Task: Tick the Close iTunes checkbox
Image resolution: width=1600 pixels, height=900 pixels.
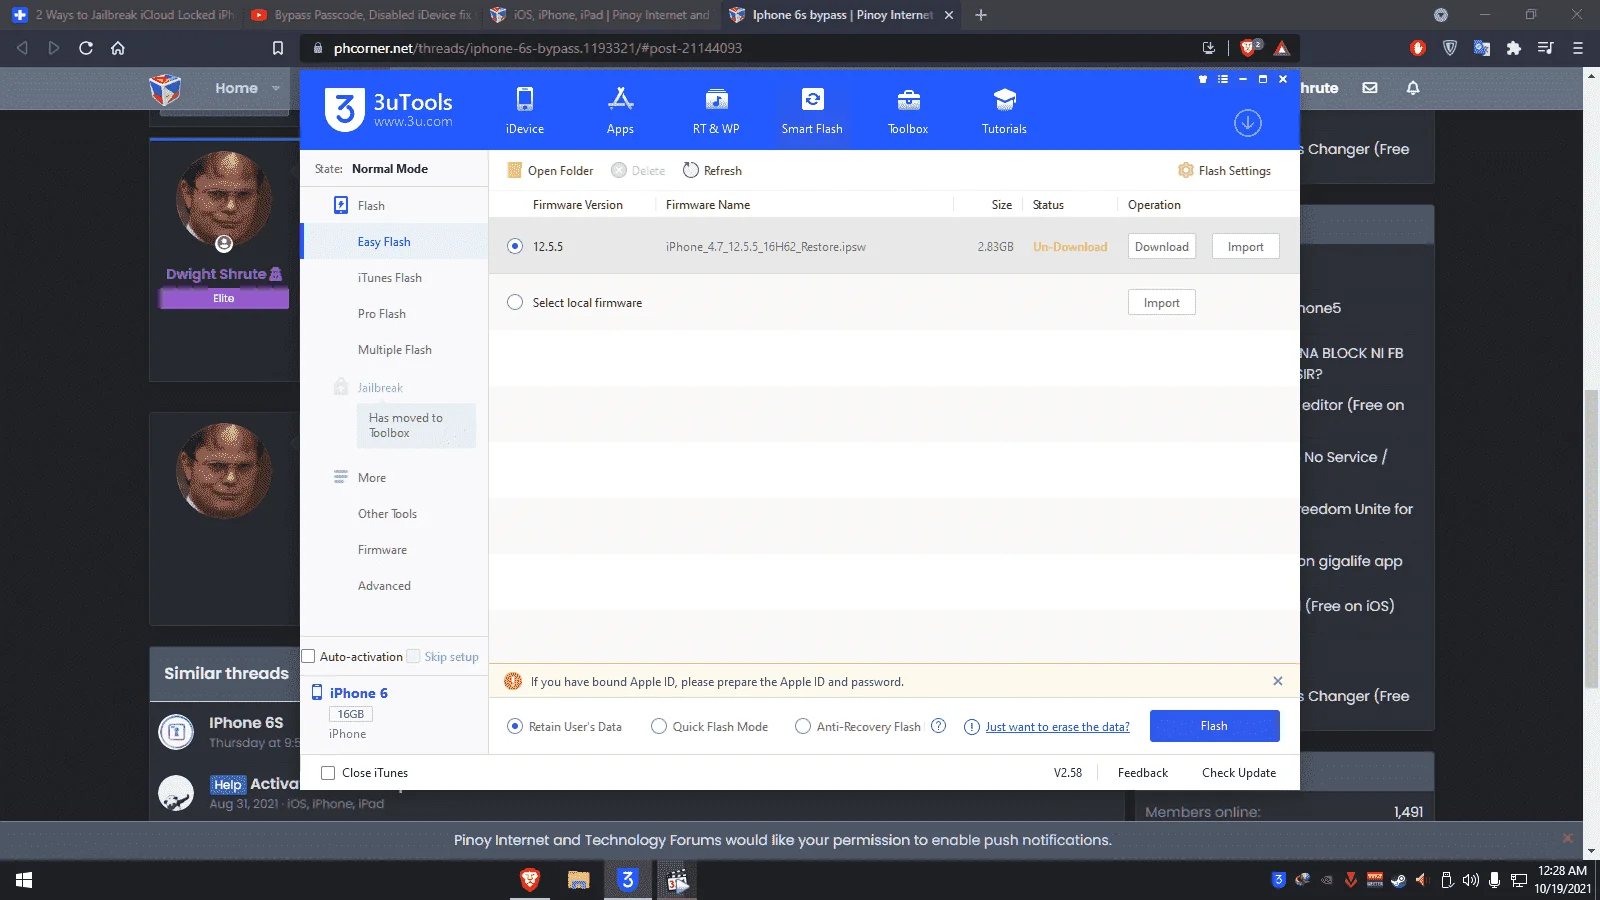Action: pyautogui.click(x=328, y=773)
